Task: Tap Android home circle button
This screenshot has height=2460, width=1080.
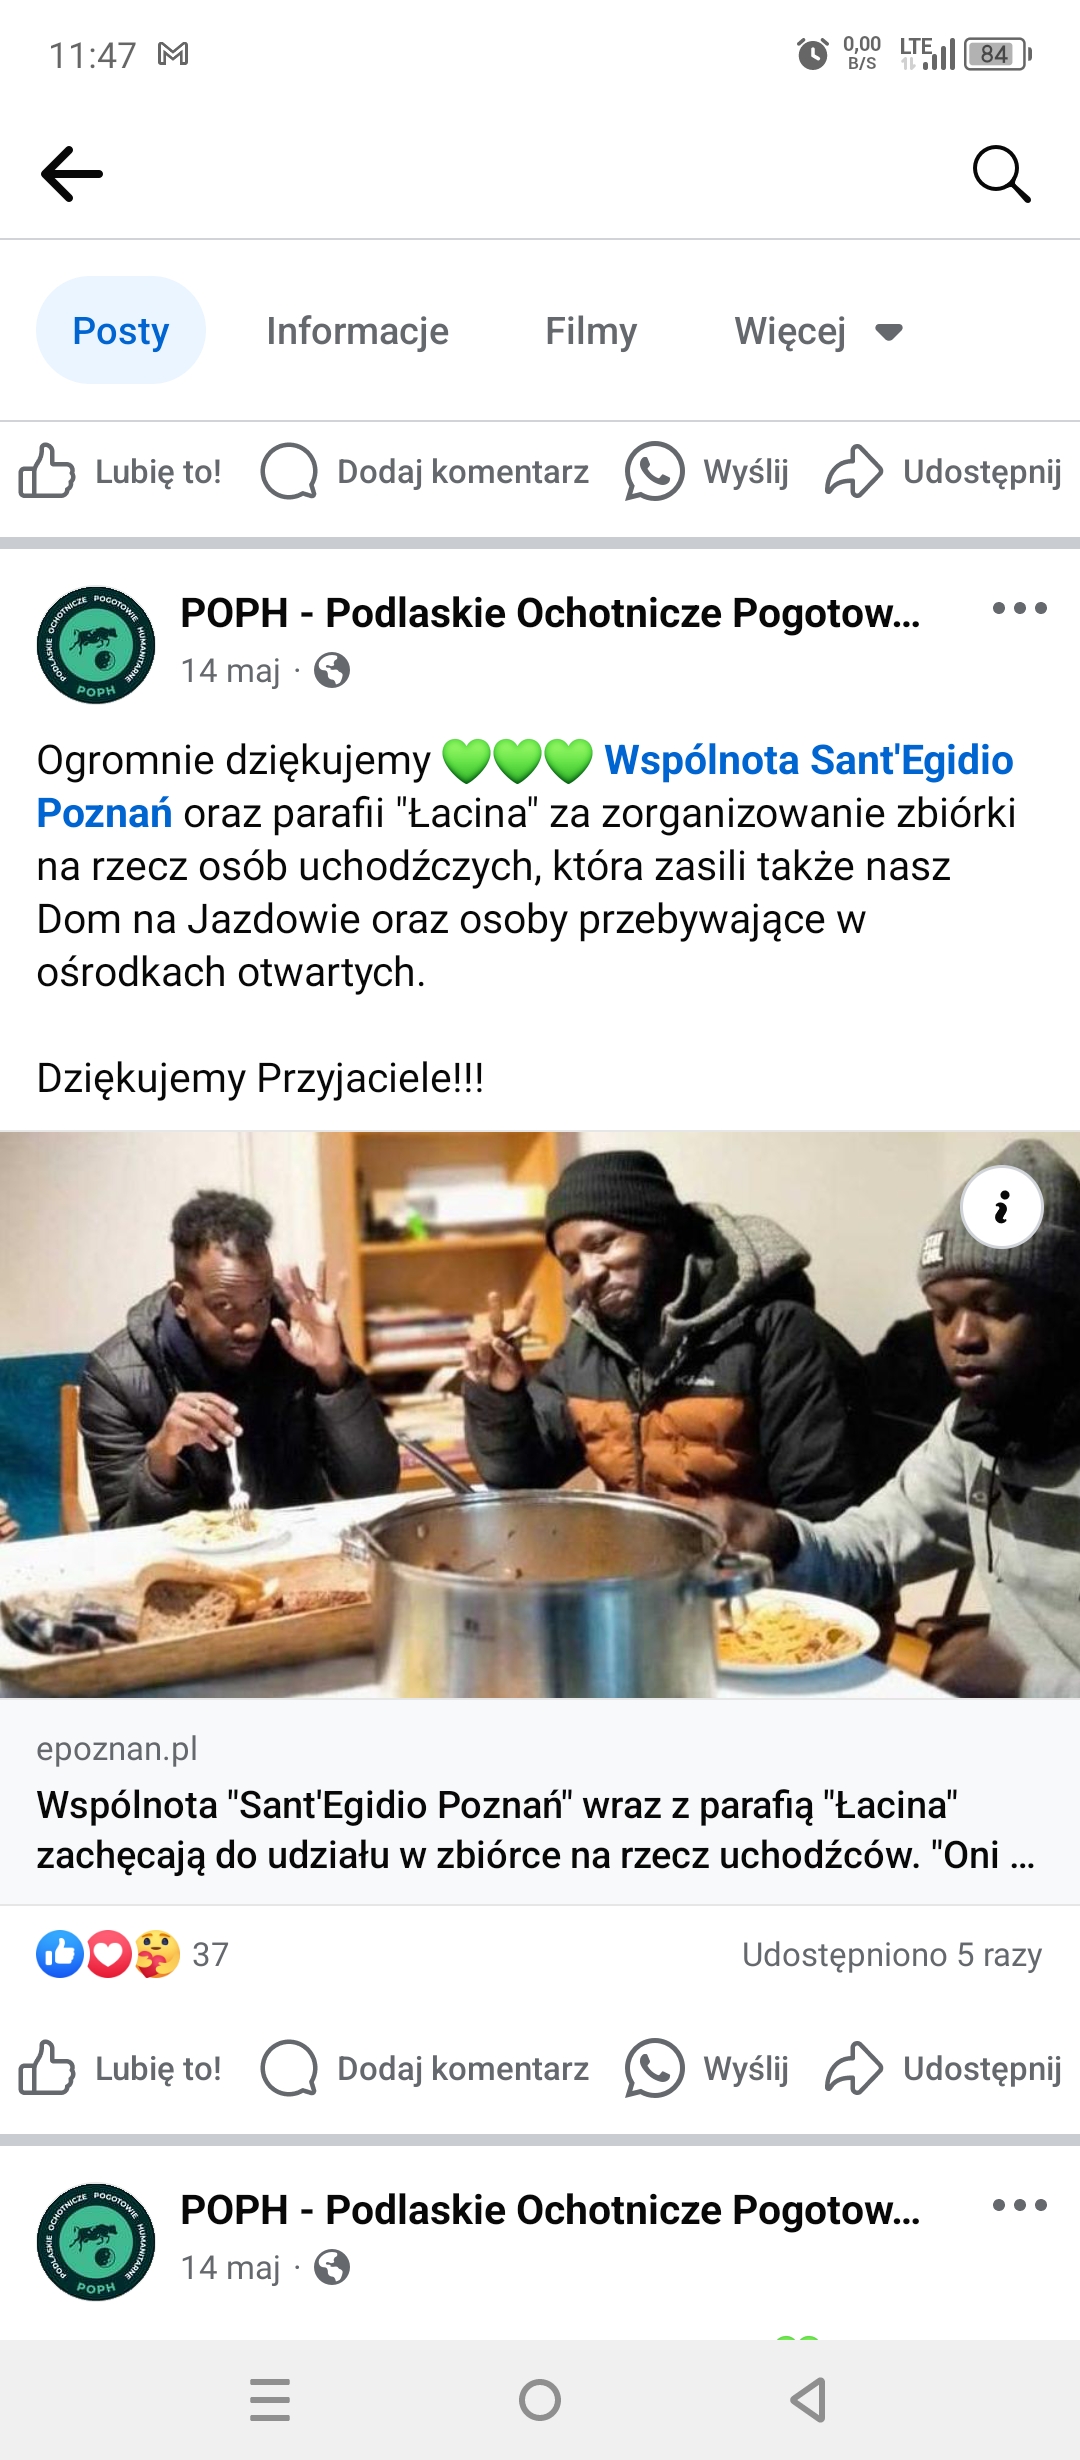Action: (x=540, y=2400)
